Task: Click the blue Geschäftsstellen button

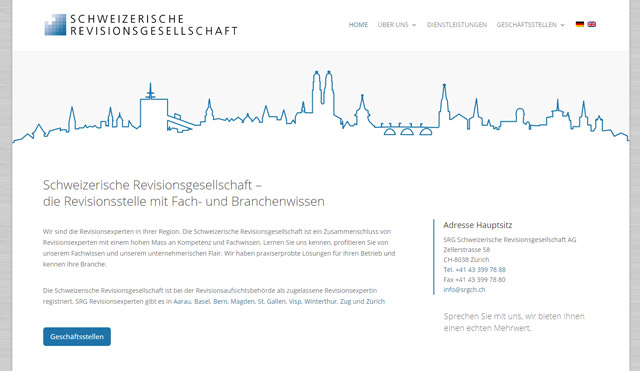Action: point(77,337)
